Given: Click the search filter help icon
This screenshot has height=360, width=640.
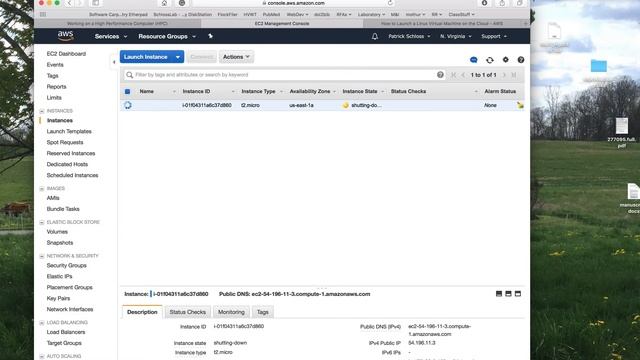Looking at the screenshot, I should tap(440, 75).
